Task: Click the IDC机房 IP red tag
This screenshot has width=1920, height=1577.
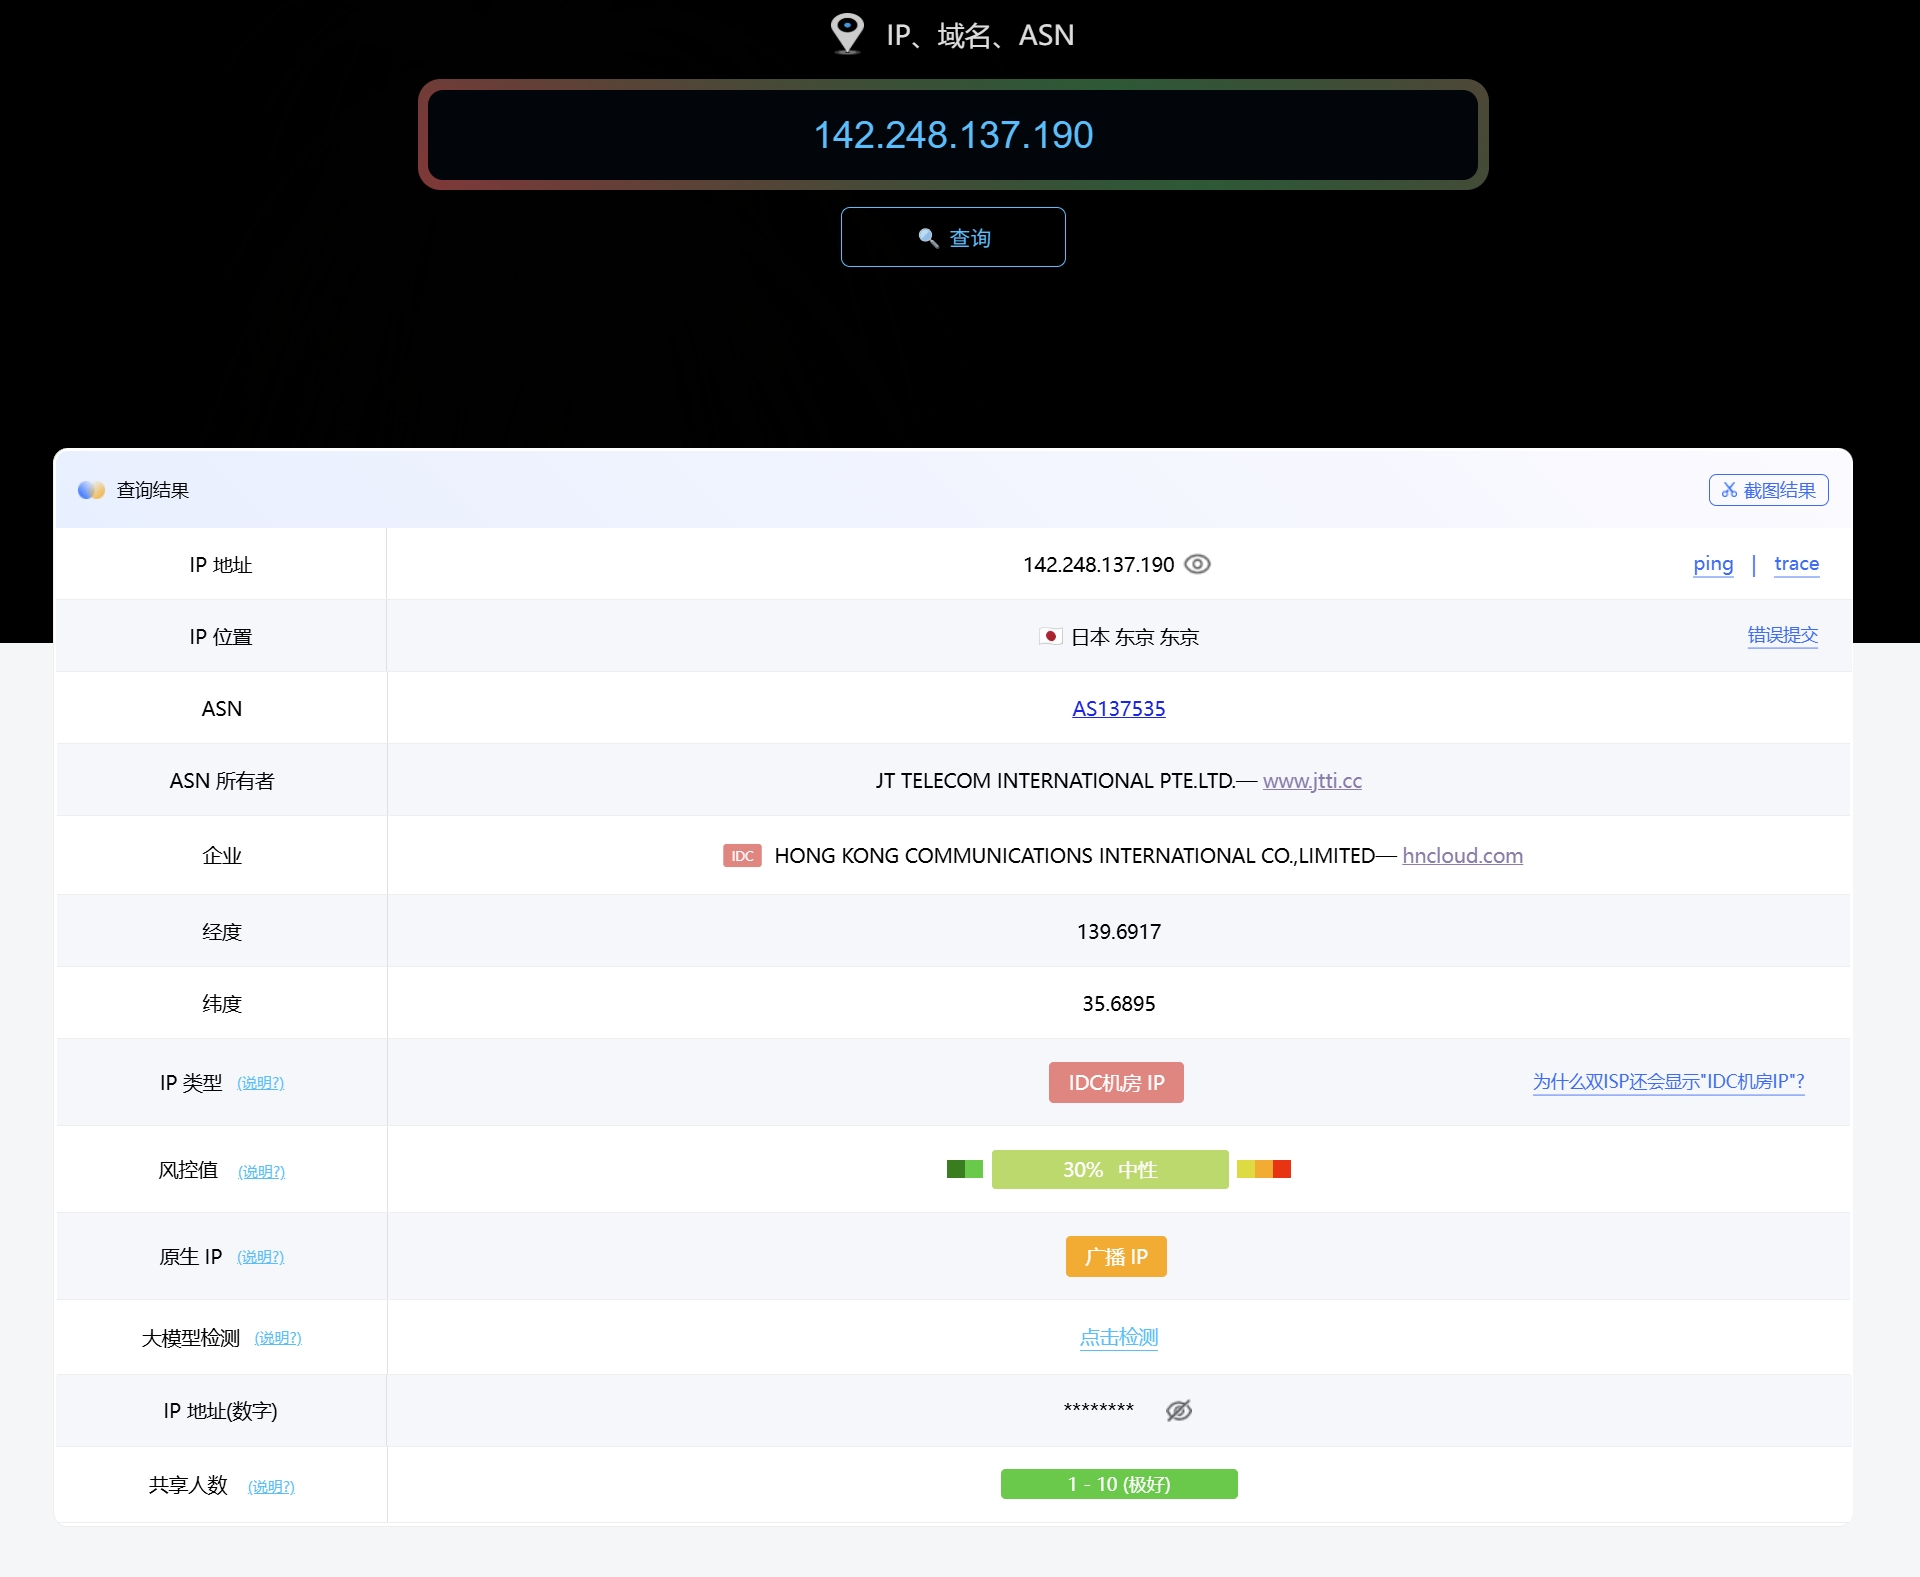Action: [1116, 1082]
